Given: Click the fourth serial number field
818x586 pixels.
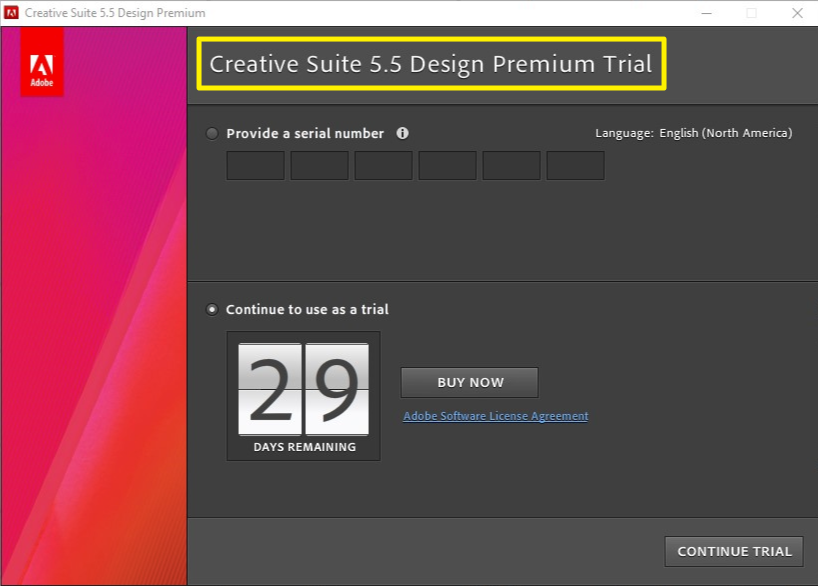Looking at the screenshot, I should (x=448, y=165).
